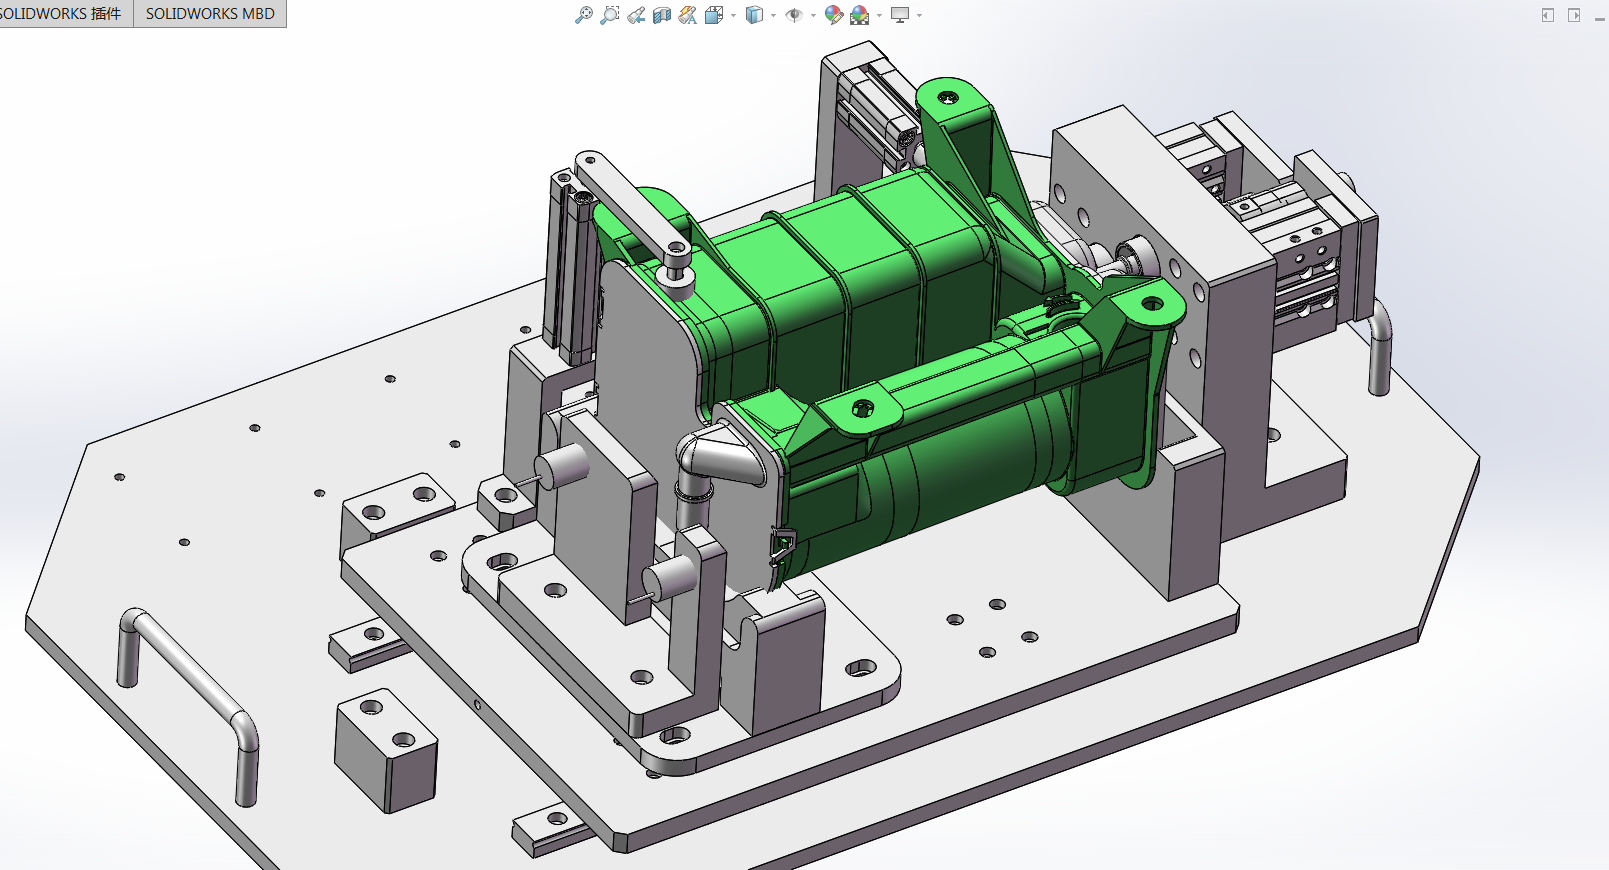Toggle the Hide/Show Items eye icon

[x=794, y=15]
